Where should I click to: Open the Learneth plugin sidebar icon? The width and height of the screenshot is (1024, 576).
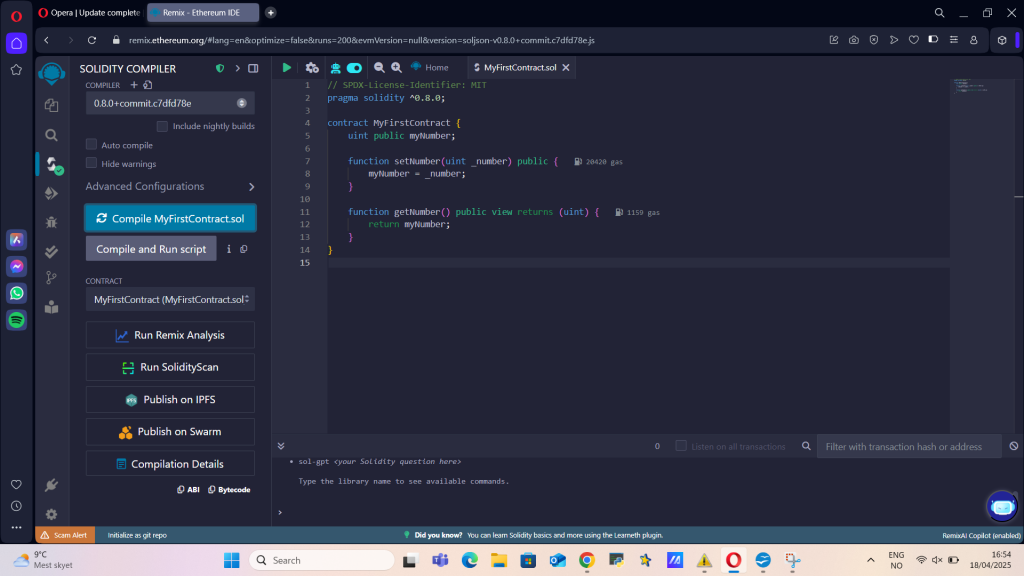click(52, 307)
